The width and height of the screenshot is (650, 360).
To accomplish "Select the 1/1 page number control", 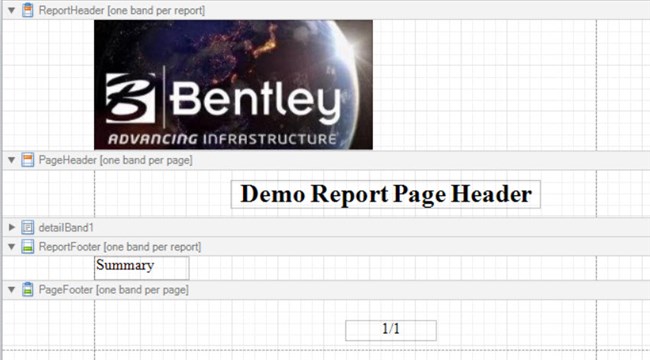I will tap(391, 330).
